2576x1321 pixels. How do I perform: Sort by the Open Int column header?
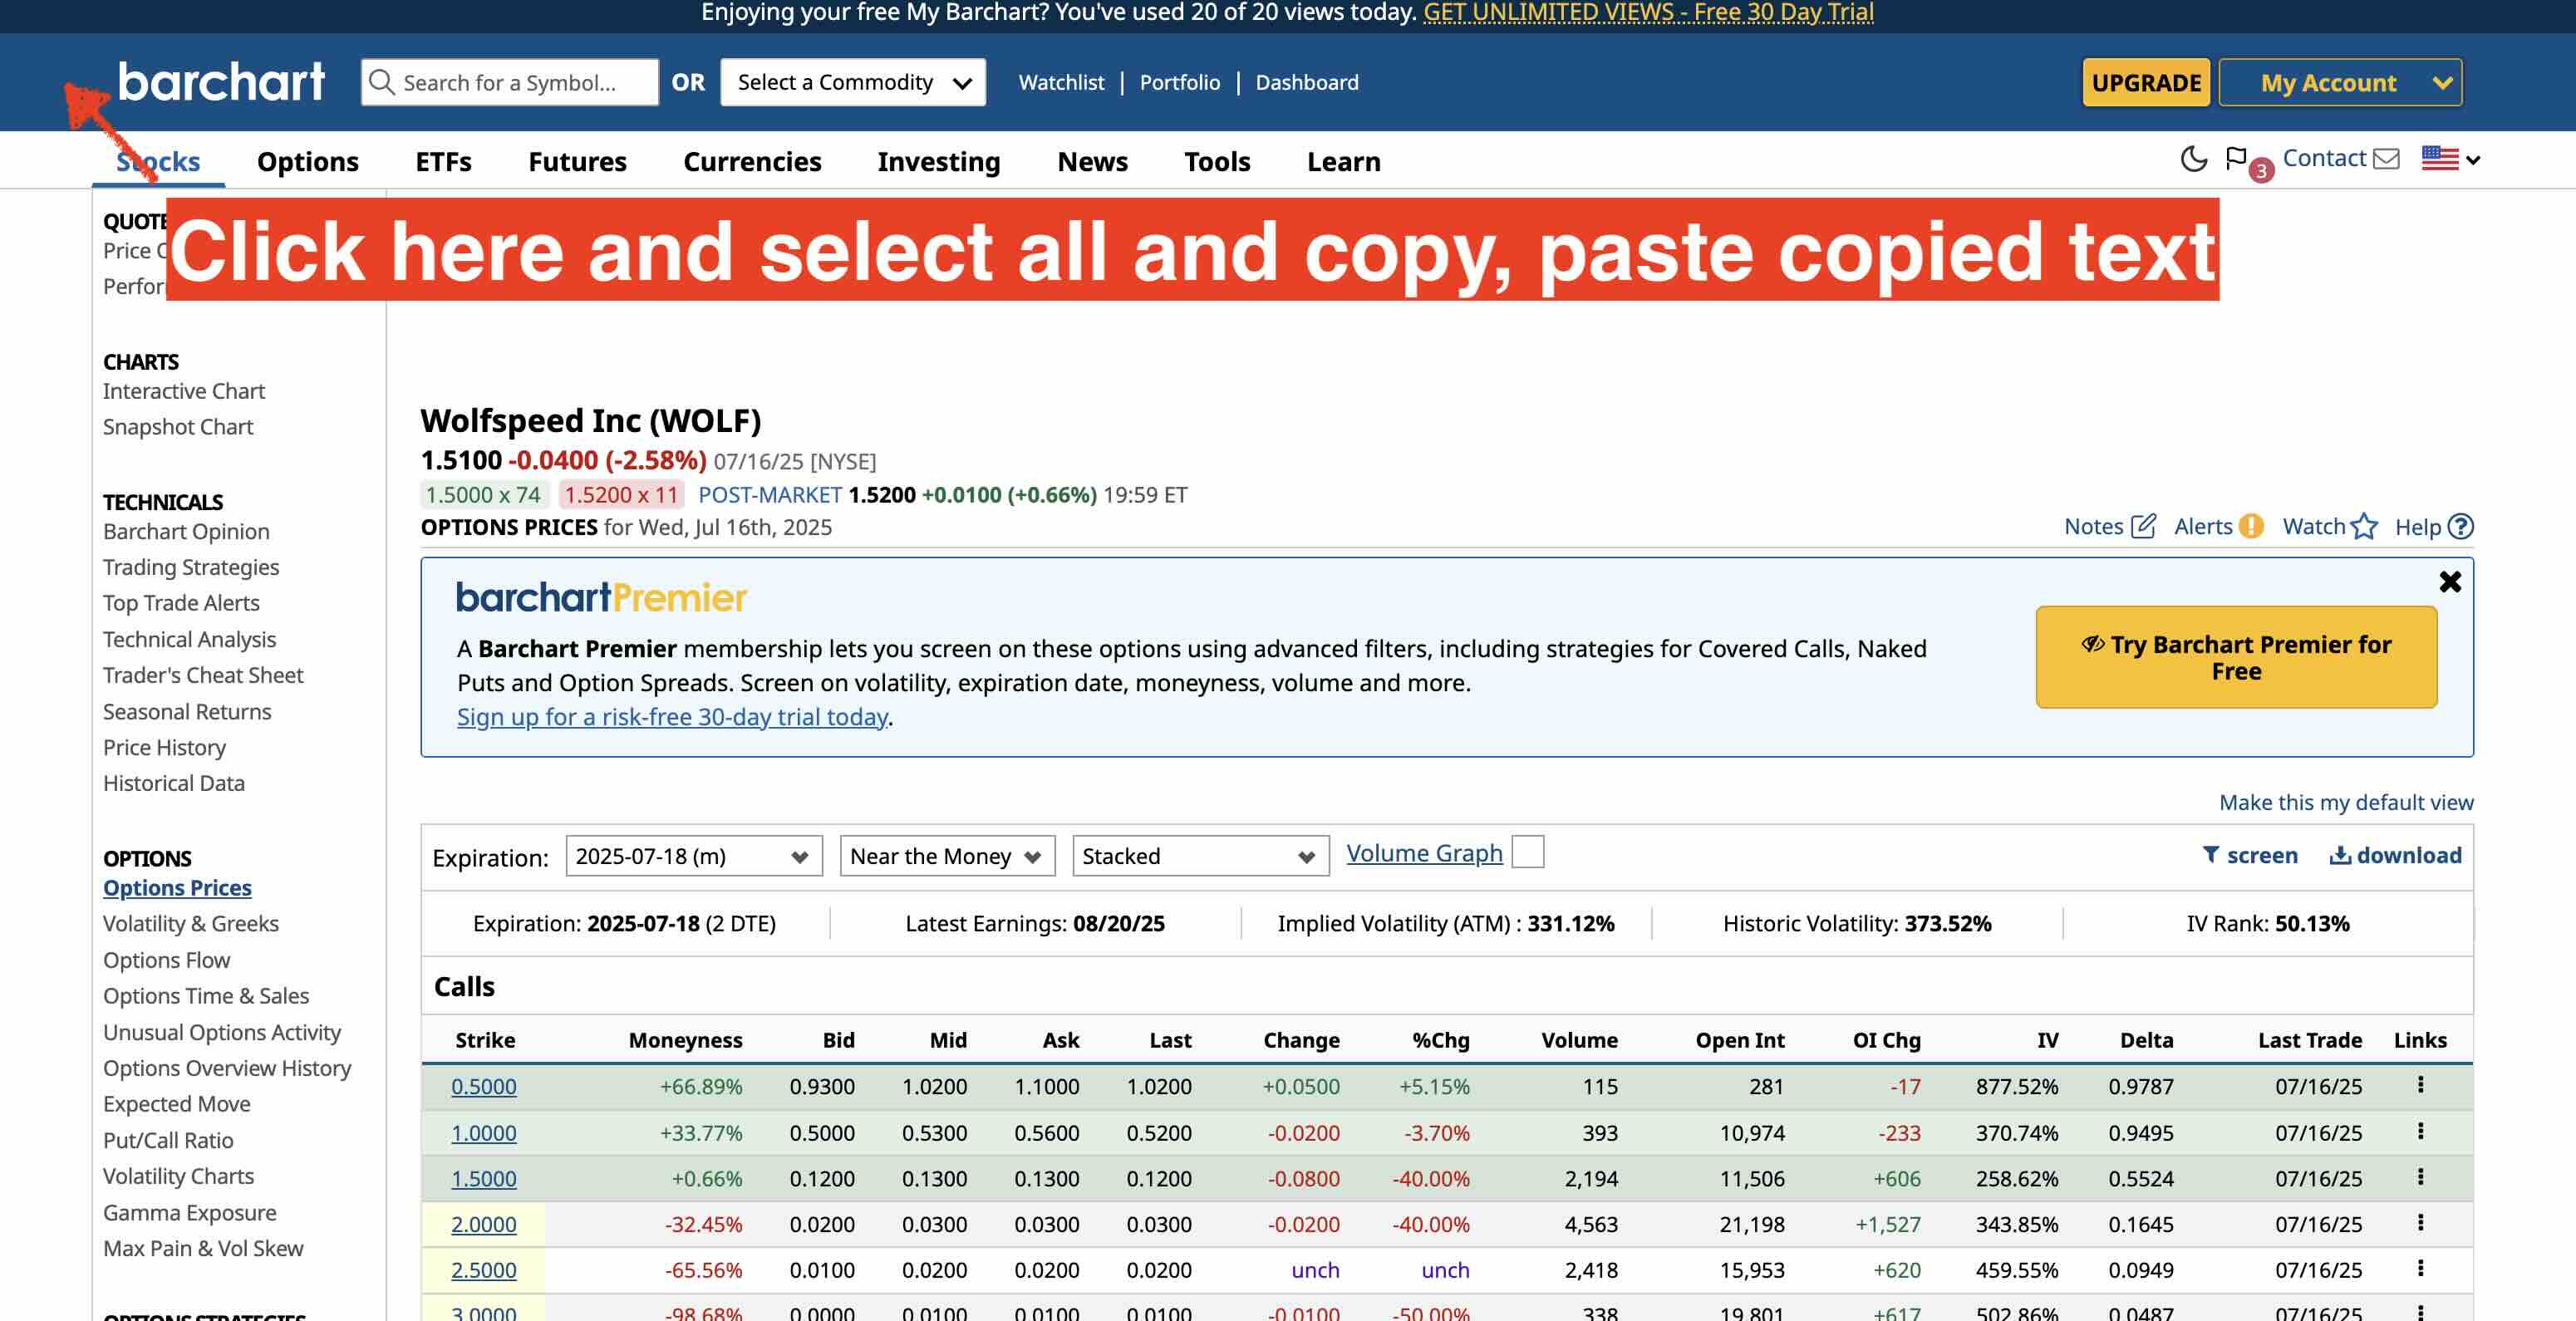click(1740, 1040)
